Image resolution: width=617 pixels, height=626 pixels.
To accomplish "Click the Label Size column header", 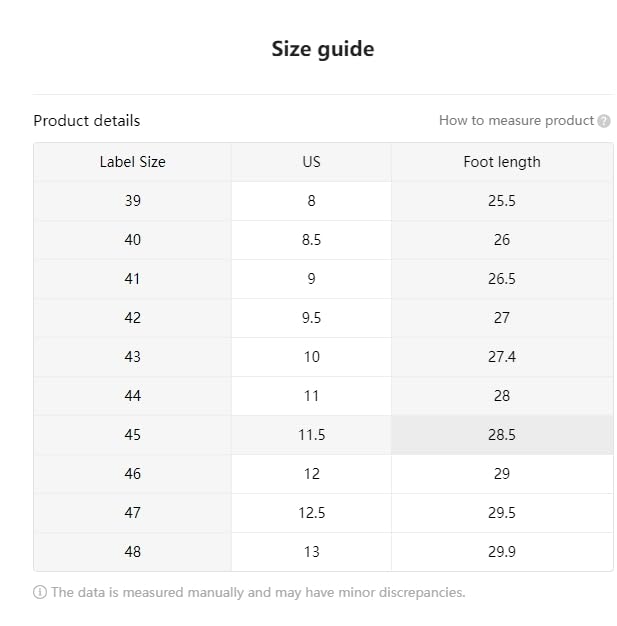I will [x=133, y=162].
